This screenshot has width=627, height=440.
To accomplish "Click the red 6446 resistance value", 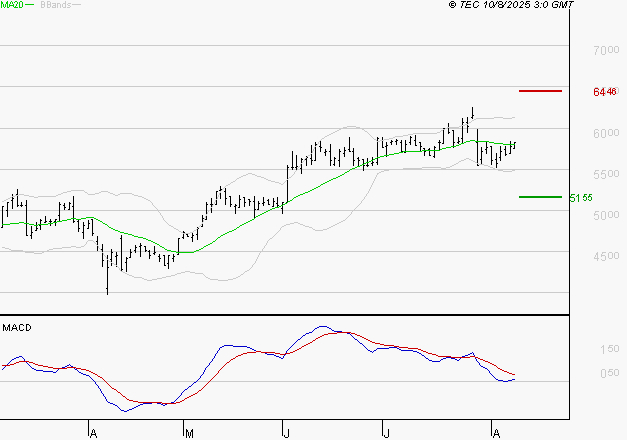I will point(605,92).
